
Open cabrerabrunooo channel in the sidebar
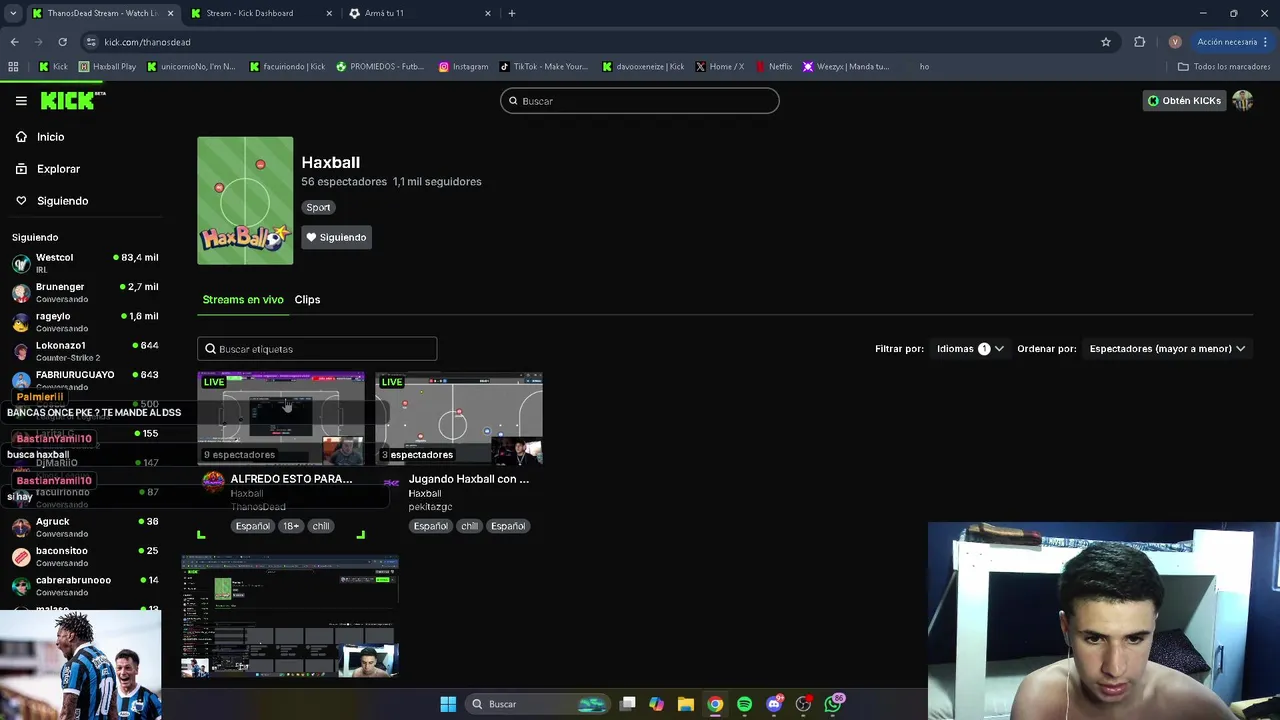click(85, 585)
